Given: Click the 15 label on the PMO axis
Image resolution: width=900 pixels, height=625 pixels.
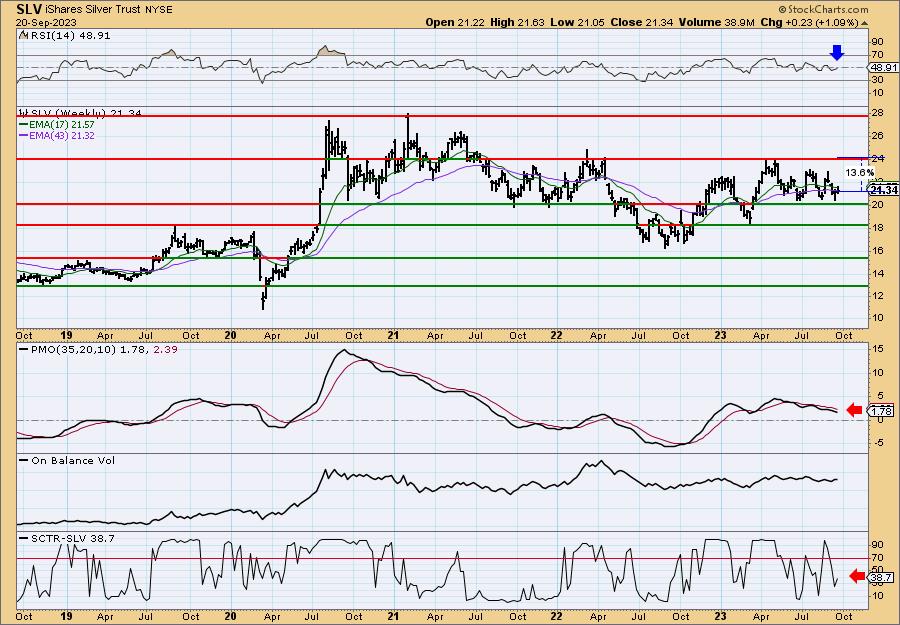Looking at the screenshot, I should pyautogui.click(x=878, y=348).
